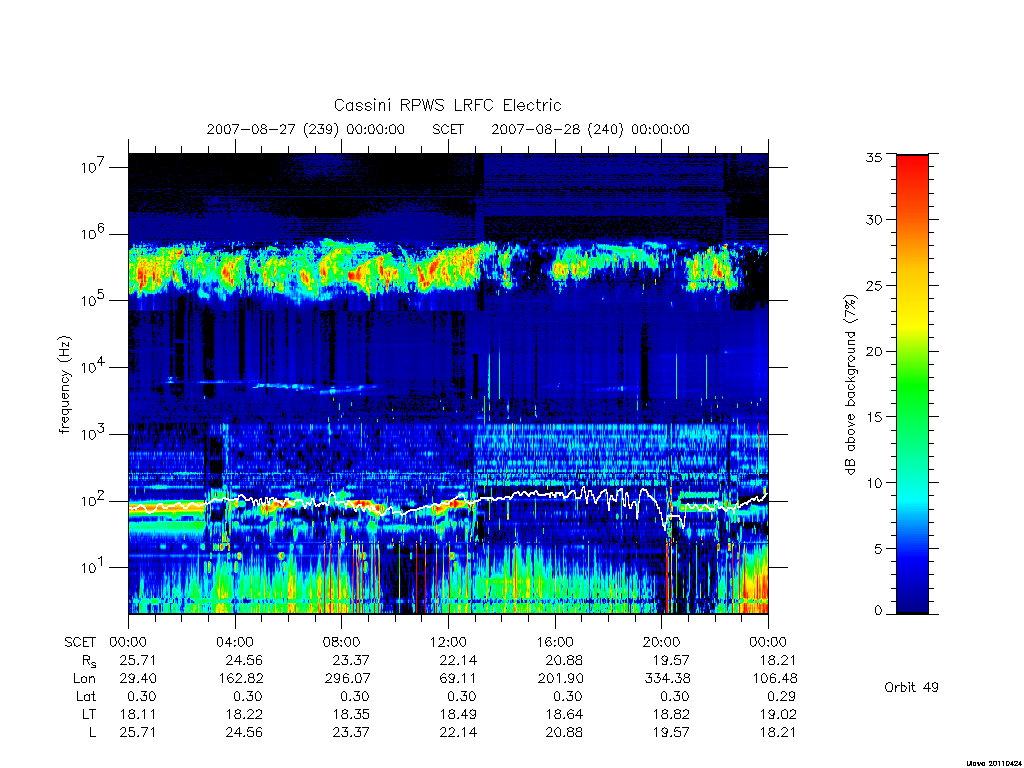Click the 25 label on color scale
The height and width of the screenshot is (768, 1024).
[874, 286]
